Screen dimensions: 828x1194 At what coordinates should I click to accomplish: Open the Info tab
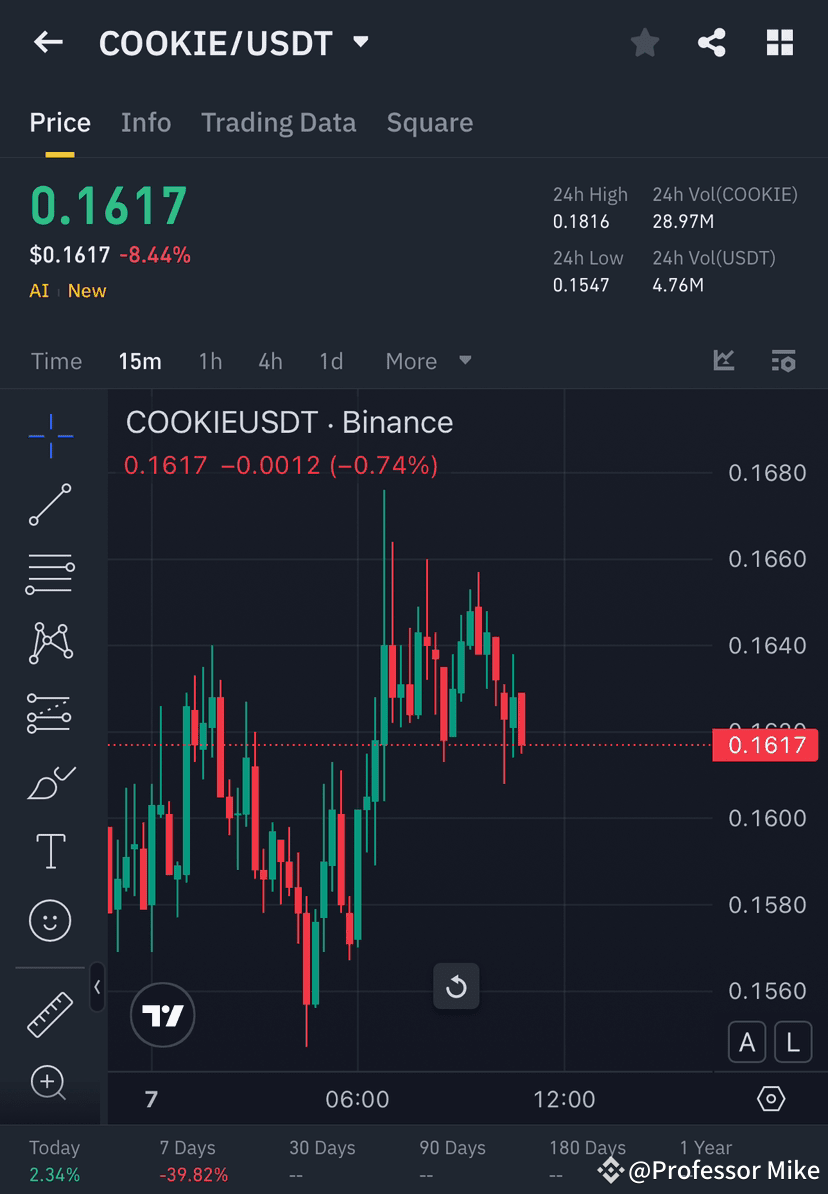pos(146,122)
